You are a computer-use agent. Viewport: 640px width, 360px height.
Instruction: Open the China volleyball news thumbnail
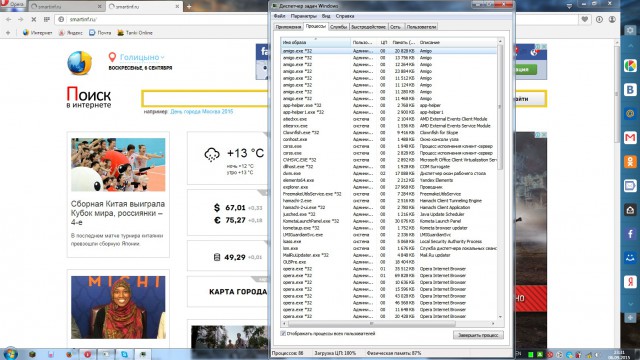[x=118, y=164]
